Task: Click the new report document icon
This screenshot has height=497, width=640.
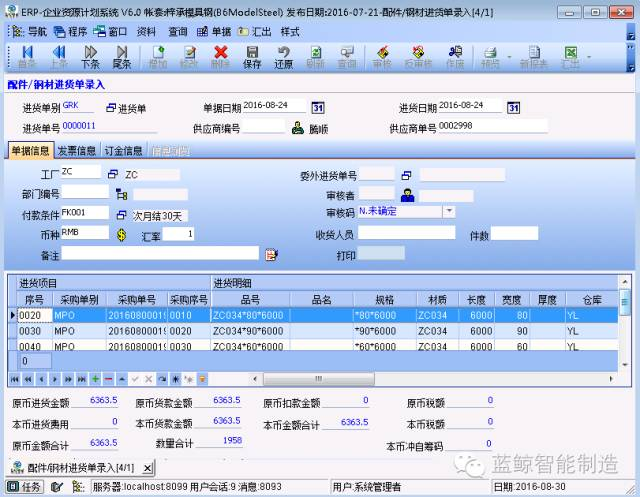Action: point(533,57)
